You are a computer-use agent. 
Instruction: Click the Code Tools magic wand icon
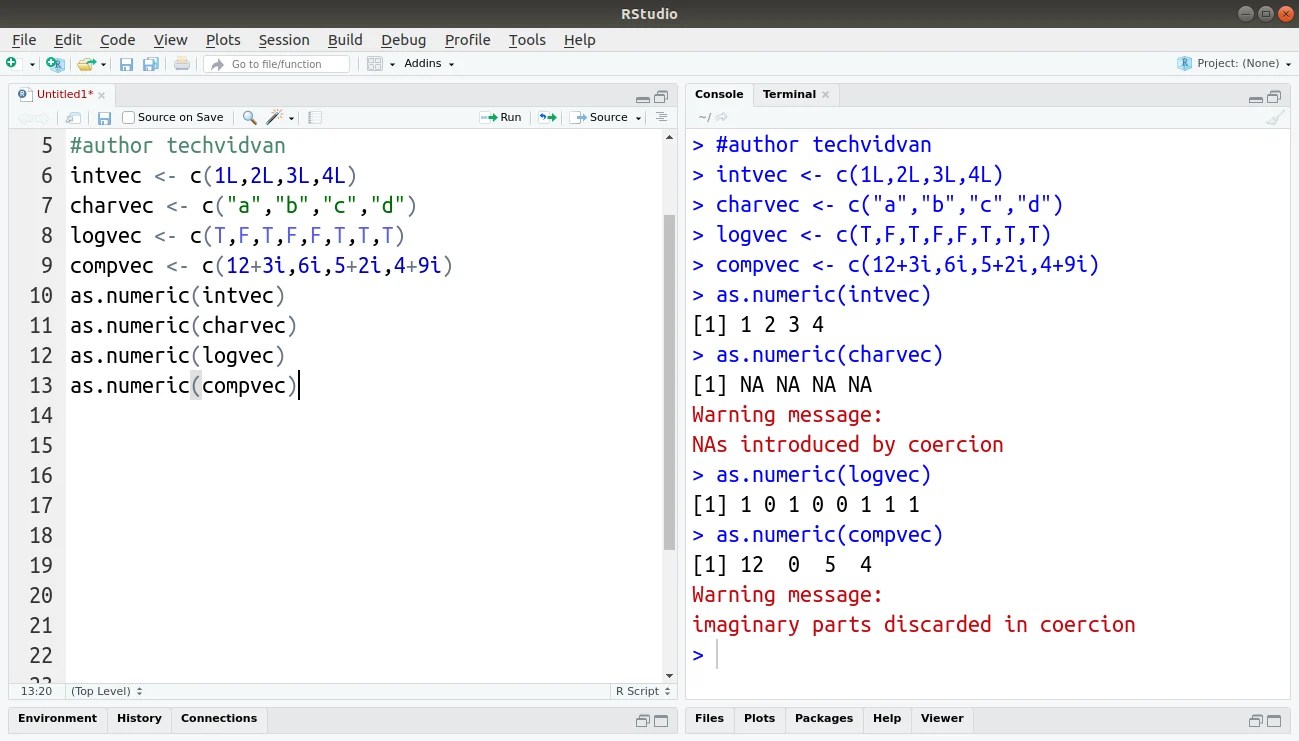[277, 118]
